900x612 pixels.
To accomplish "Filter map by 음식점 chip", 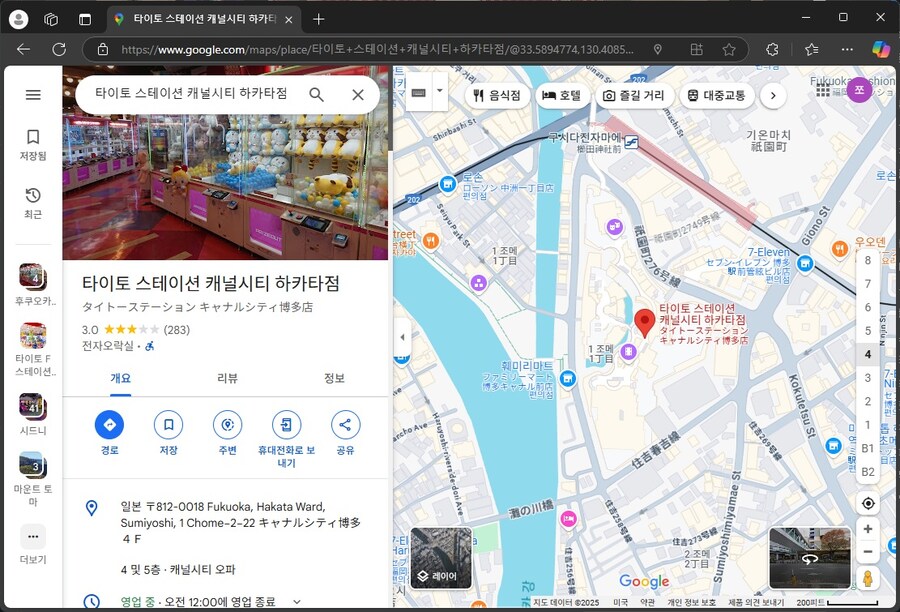I will pyautogui.click(x=496, y=95).
